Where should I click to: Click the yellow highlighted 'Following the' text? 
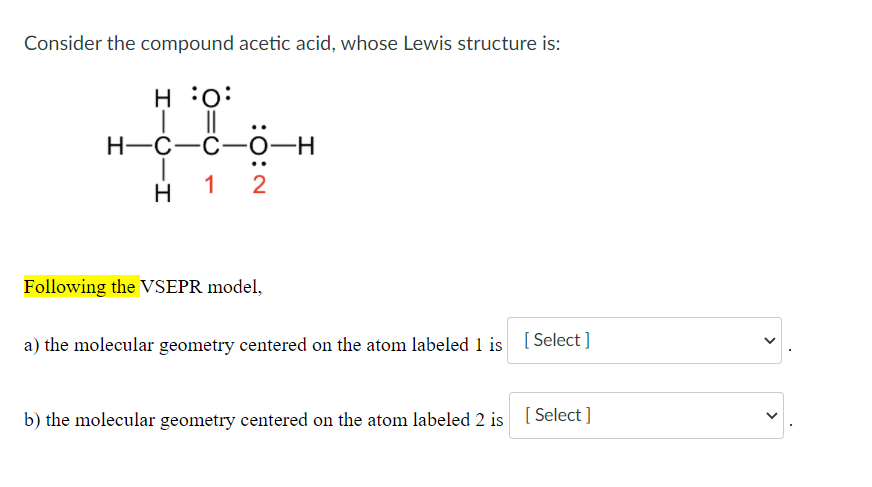coord(81,286)
